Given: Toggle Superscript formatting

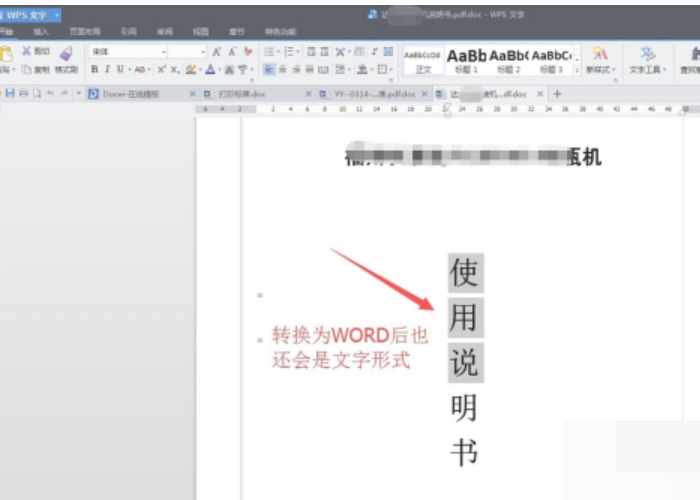Looking at the screenshot, I should coord(162,69).
